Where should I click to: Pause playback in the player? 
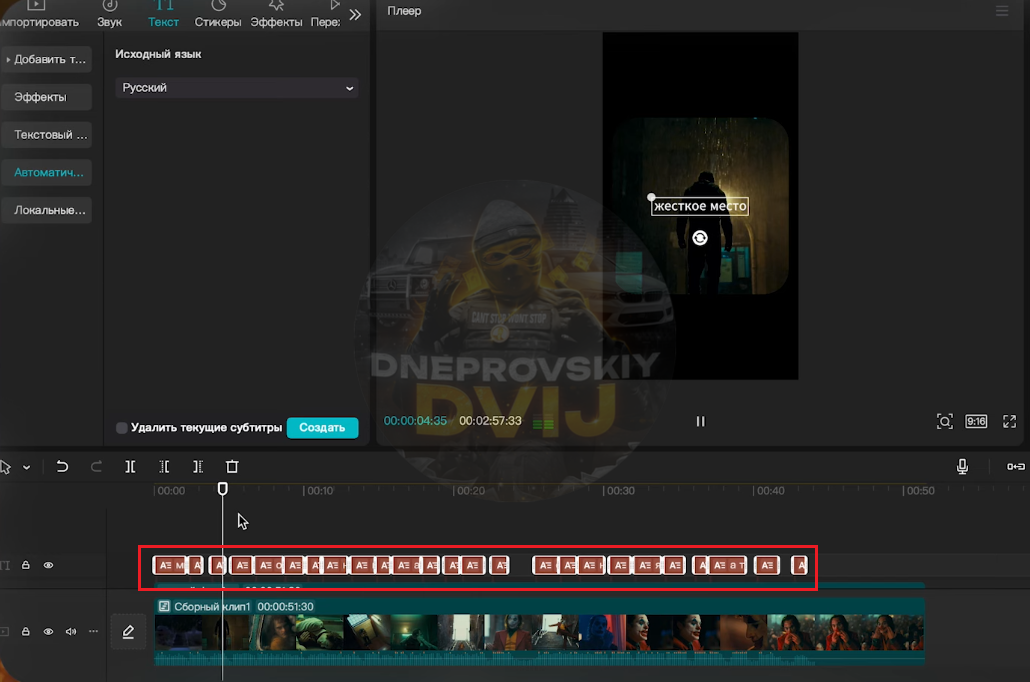point(700,421)
